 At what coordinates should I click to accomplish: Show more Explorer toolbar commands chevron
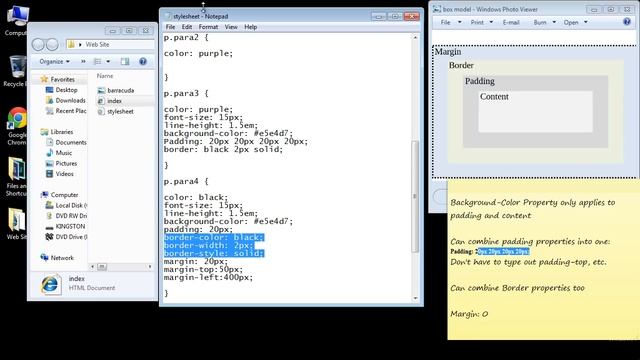pyautogui.click(x=83, y=62)
